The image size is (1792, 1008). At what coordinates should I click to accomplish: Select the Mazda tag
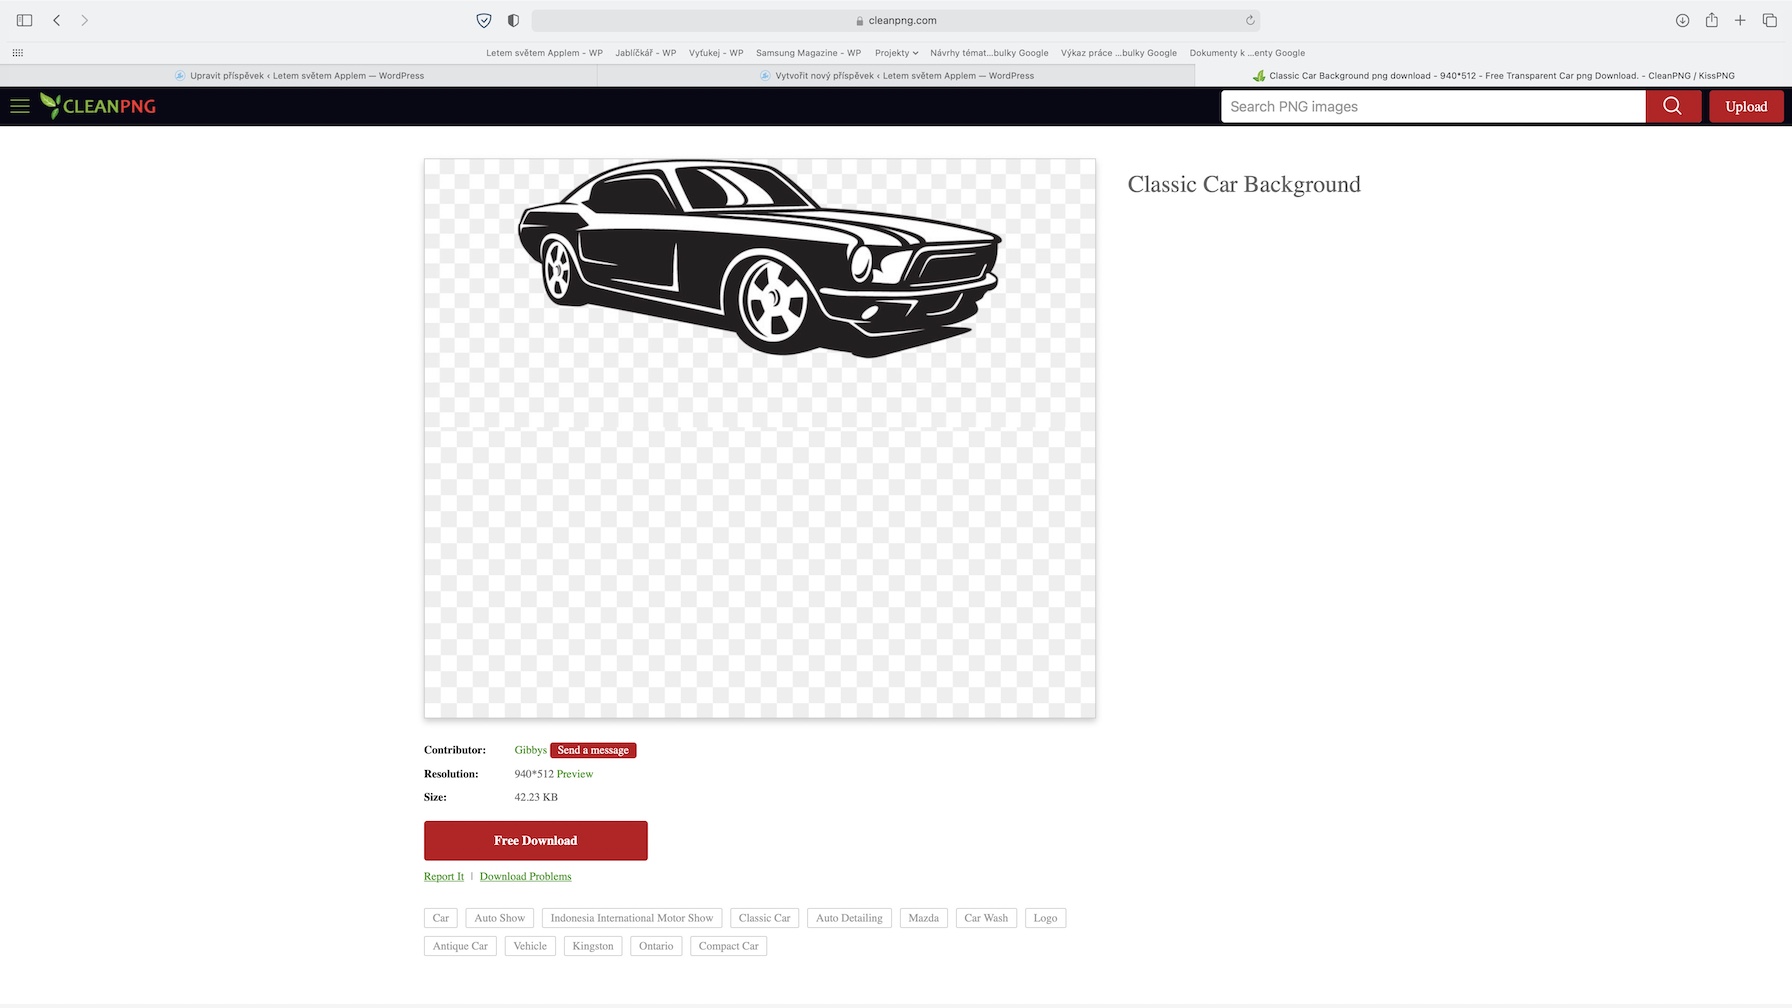924,918
